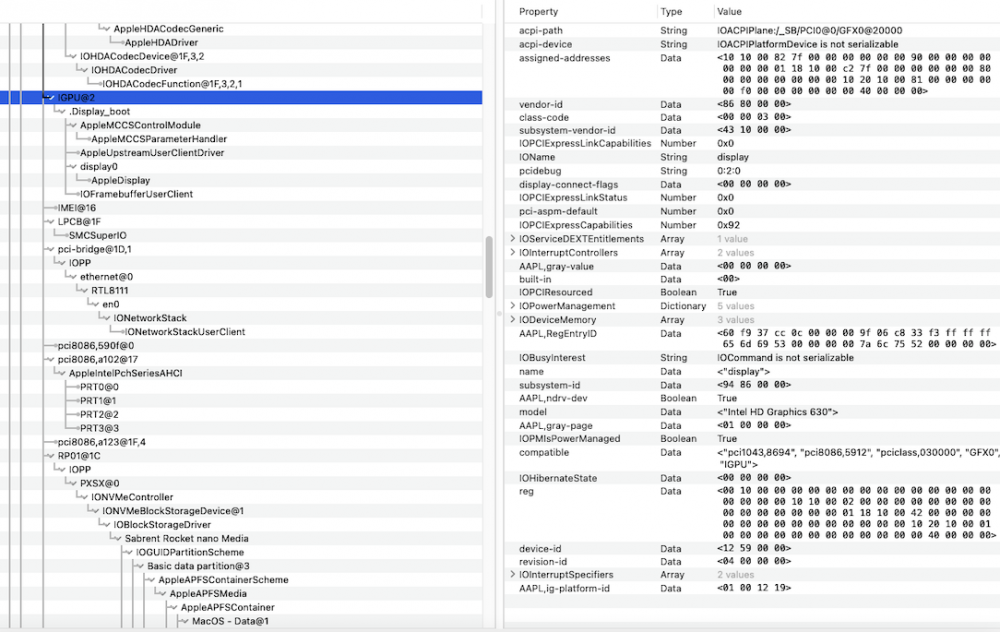Select the device-id property row
Viewport: 1000px width, 632px height.
coord(753,548)
